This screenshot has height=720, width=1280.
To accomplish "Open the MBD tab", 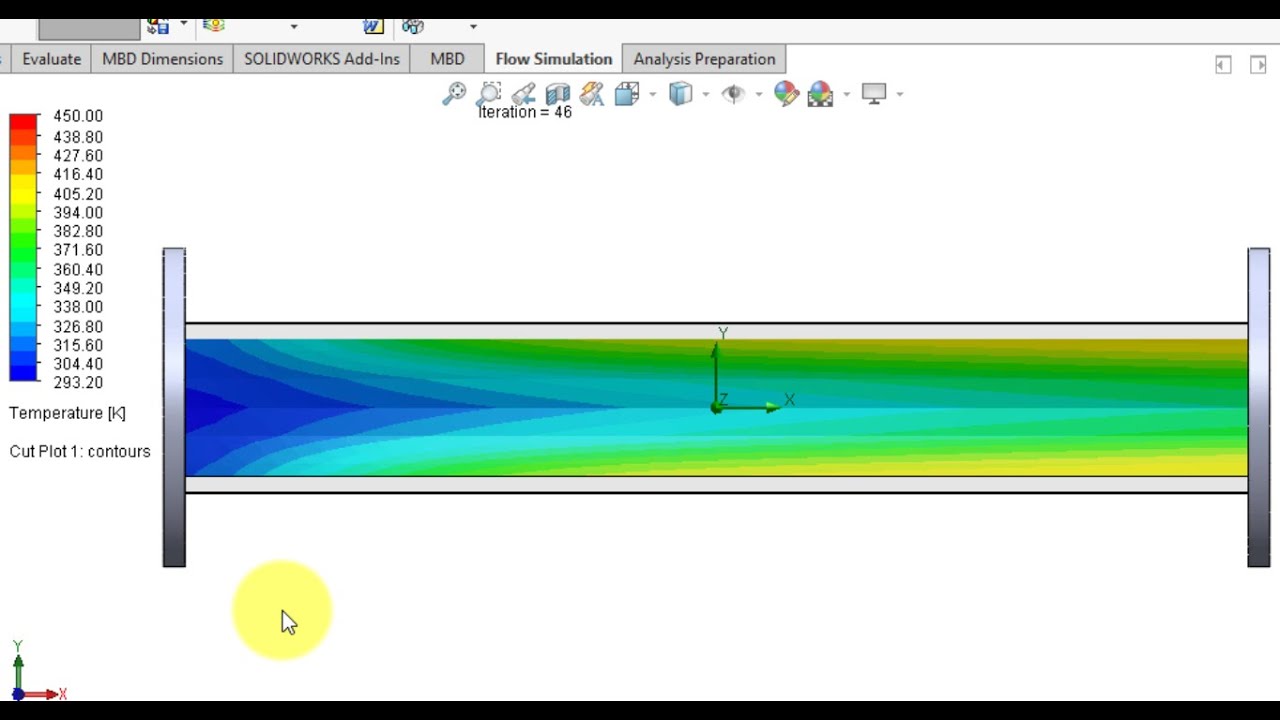I will tap(447, 59).
